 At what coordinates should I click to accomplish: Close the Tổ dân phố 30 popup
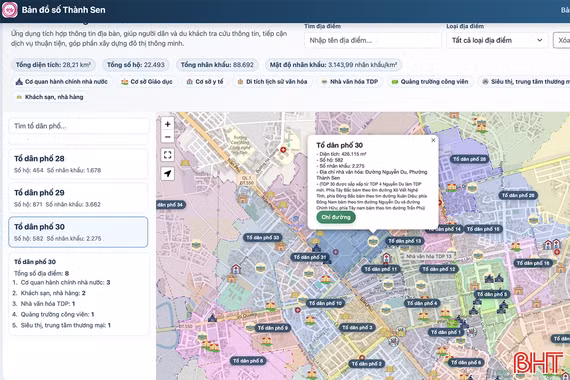(433, 140)
